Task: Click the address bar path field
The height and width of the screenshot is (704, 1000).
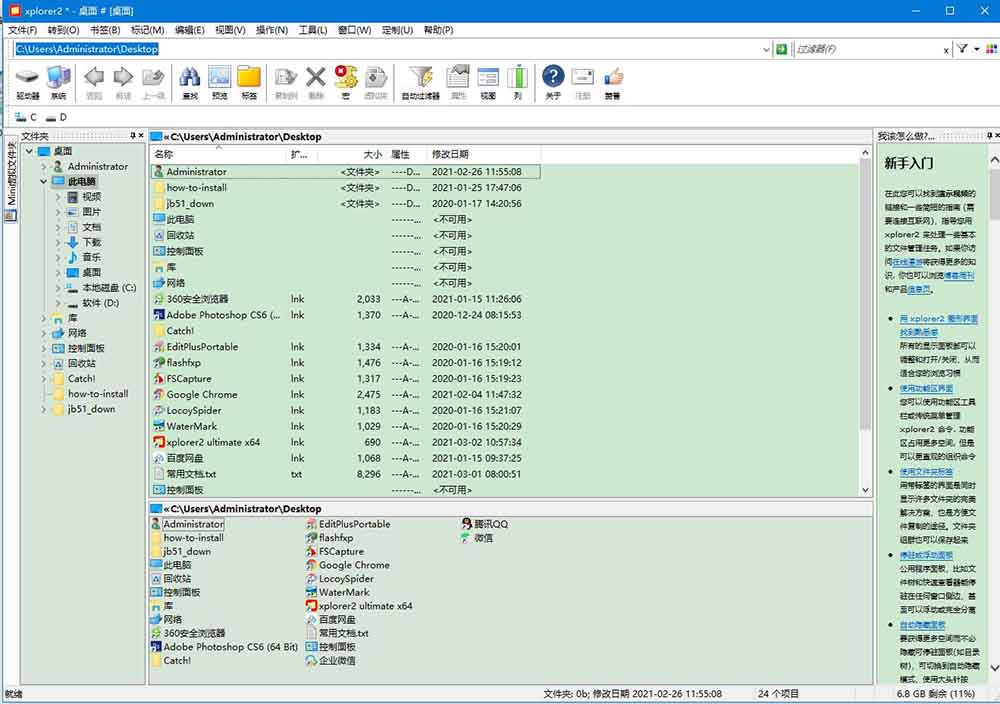Action: point(387,49)
